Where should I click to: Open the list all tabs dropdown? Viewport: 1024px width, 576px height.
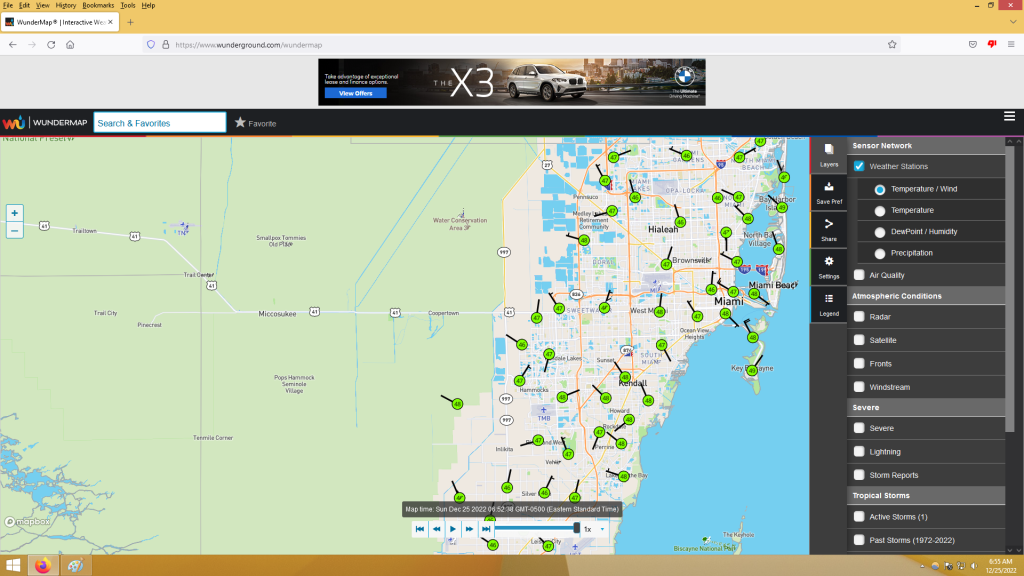coord(1013,22)
